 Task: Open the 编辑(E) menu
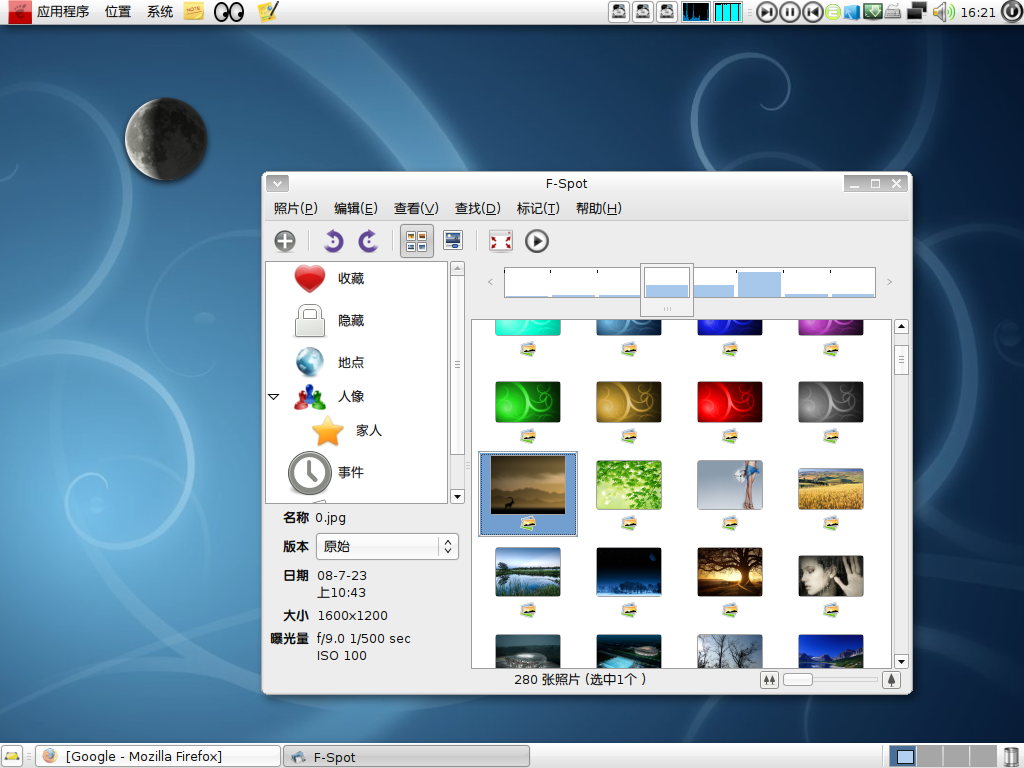pos(356,208)
